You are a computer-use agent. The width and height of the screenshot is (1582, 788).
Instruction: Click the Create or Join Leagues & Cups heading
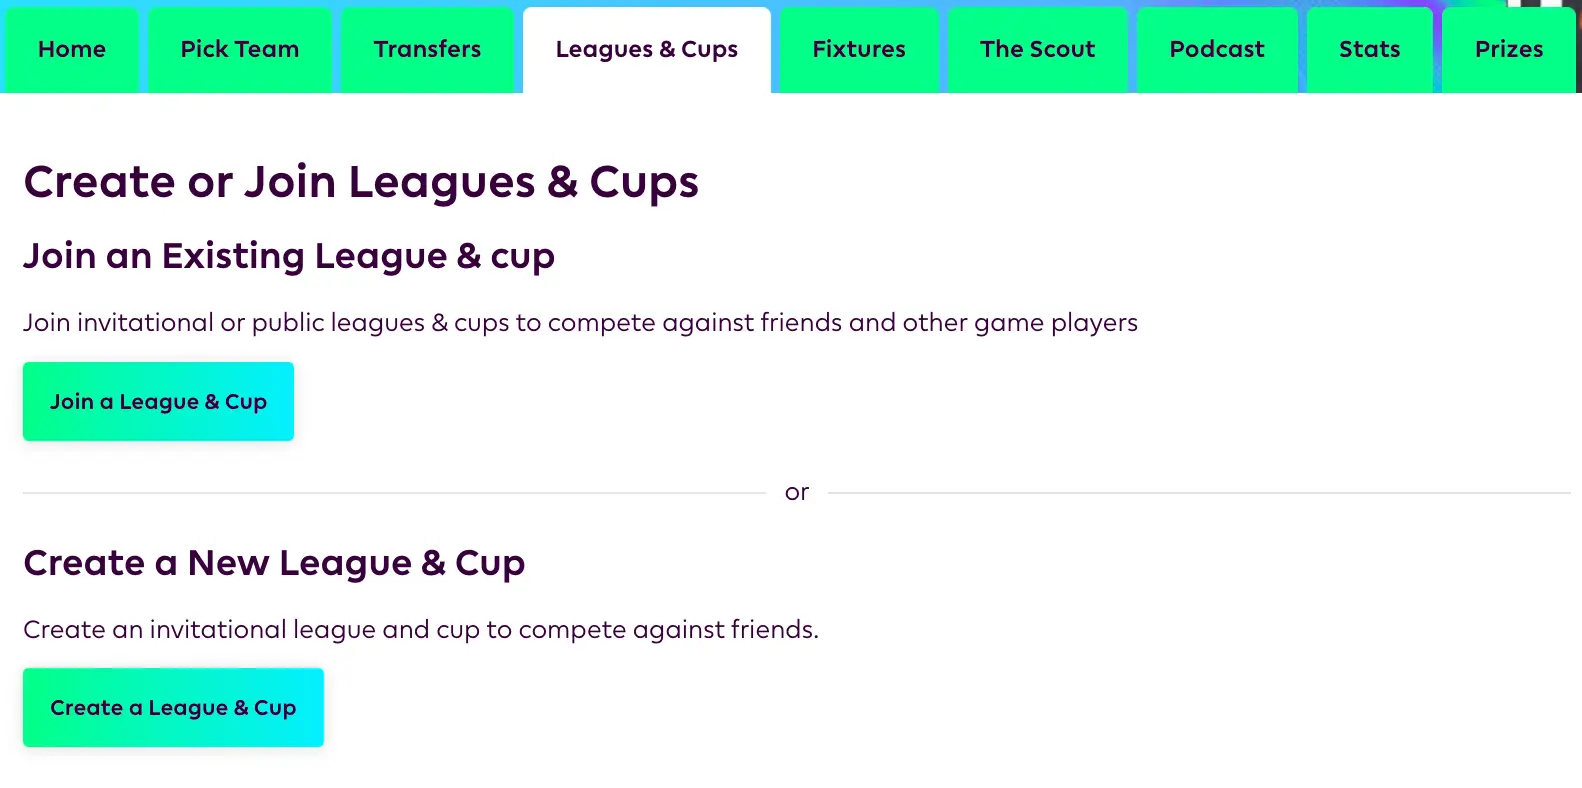point(362,182)
